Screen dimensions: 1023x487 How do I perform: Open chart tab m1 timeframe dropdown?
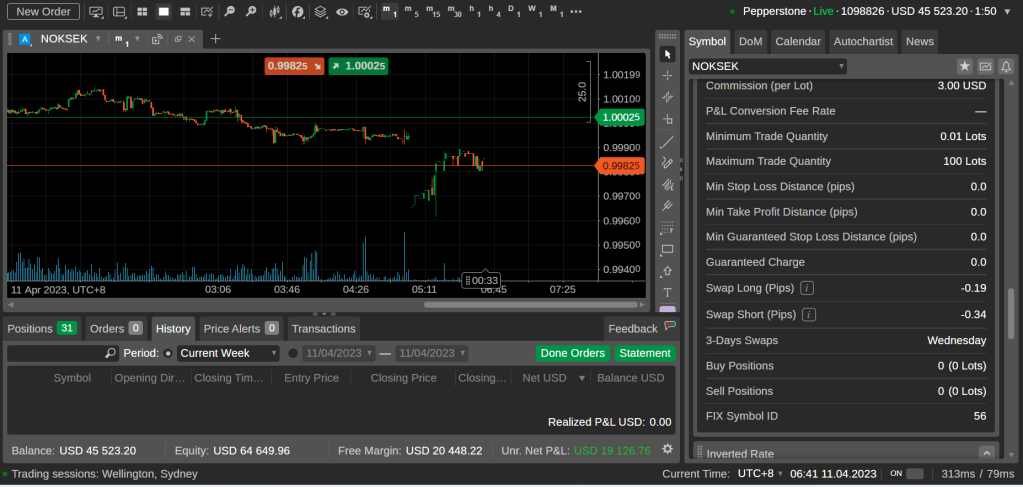point(138,39)
